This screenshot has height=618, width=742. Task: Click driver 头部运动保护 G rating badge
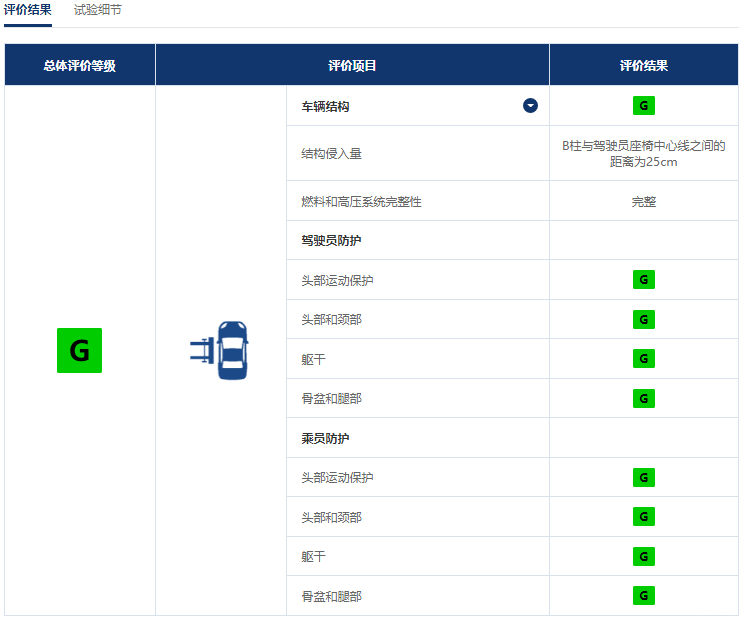(x=644, y=280)
